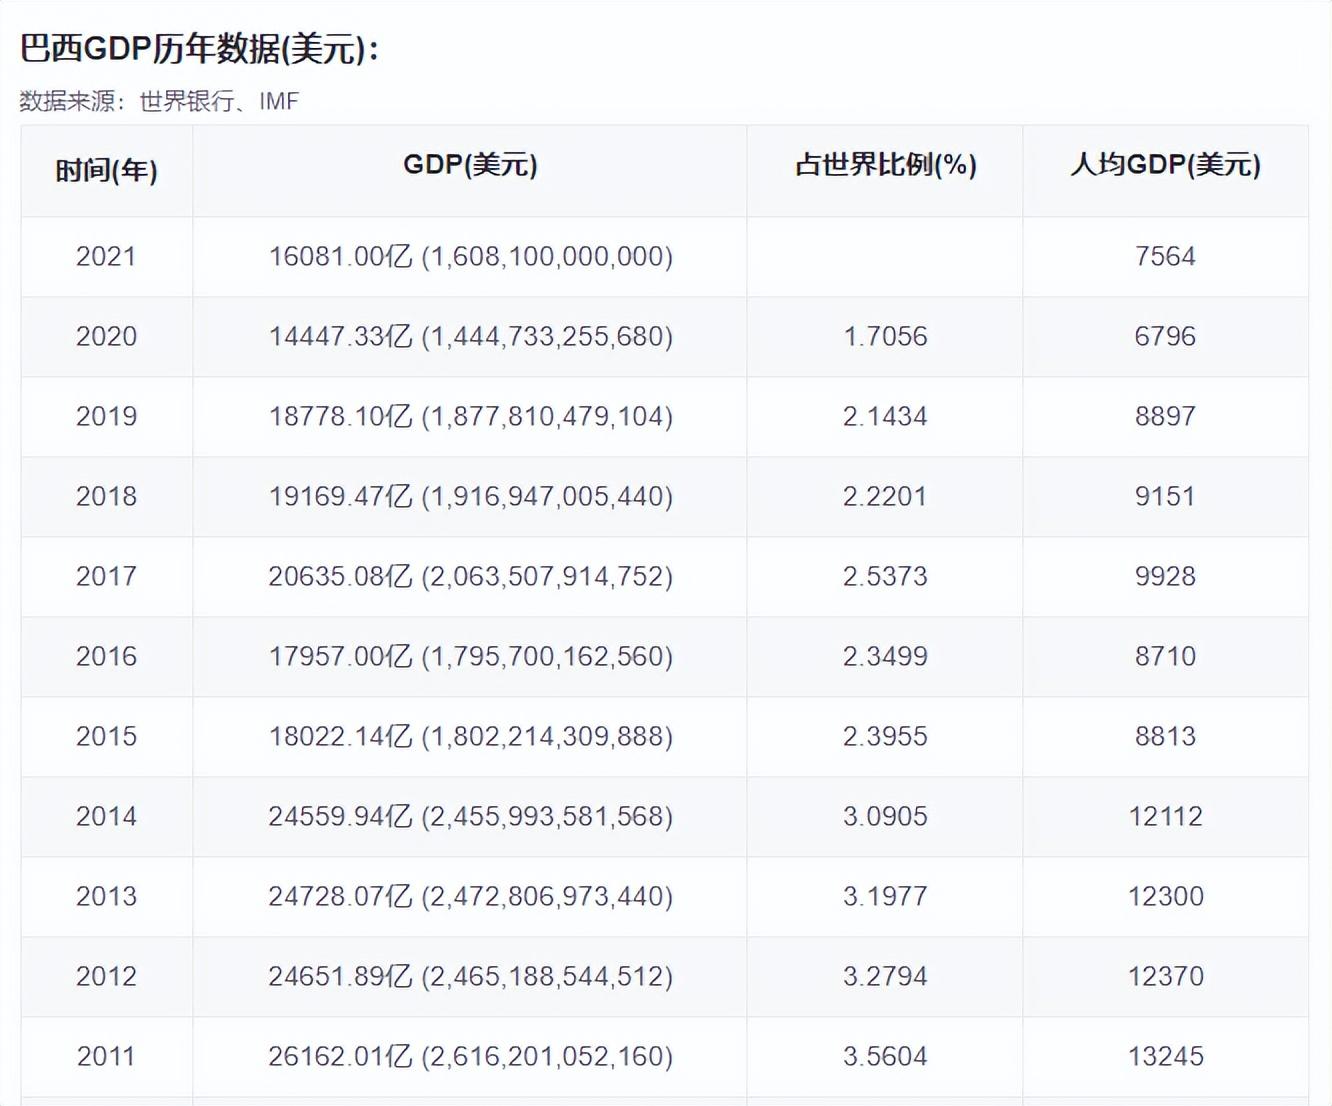Click per-capita GDP value 6796
The width and height of the screenshot is (1332, 1106).
coord(1165,336)
